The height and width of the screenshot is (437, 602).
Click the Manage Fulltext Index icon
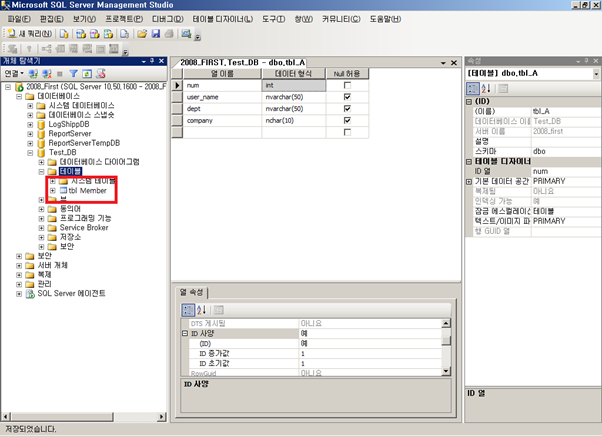(74, 49)
